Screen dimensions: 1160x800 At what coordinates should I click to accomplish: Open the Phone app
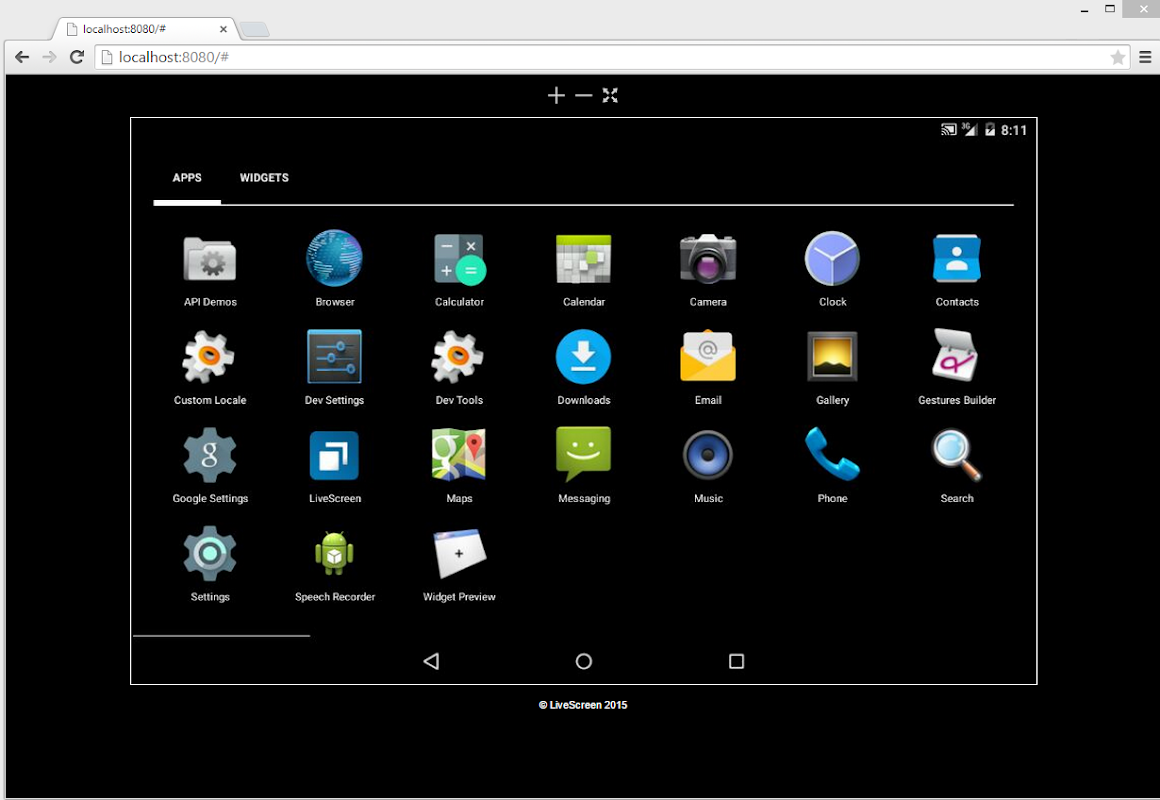832,454
